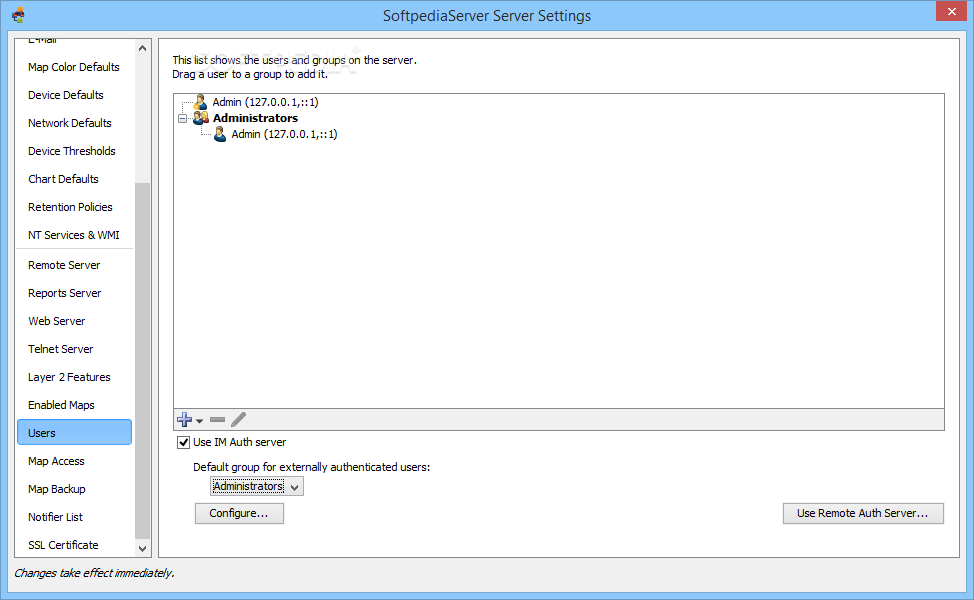Open the add button's dropdown arrow
This screenshot has width=974, height=600.
tap(199, 421)
